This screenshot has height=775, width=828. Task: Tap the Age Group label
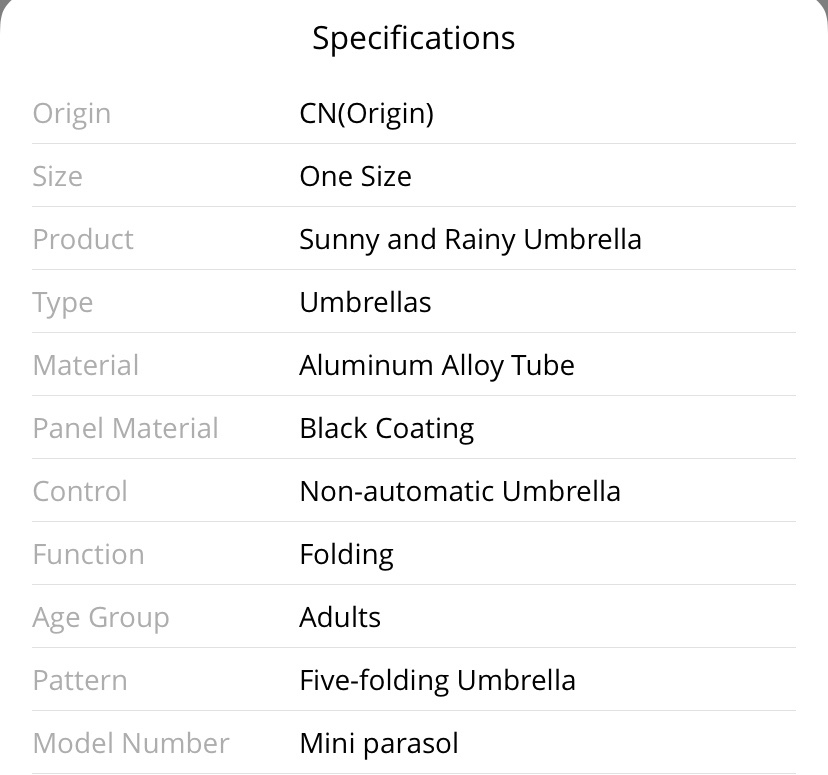tap(101, 618)
